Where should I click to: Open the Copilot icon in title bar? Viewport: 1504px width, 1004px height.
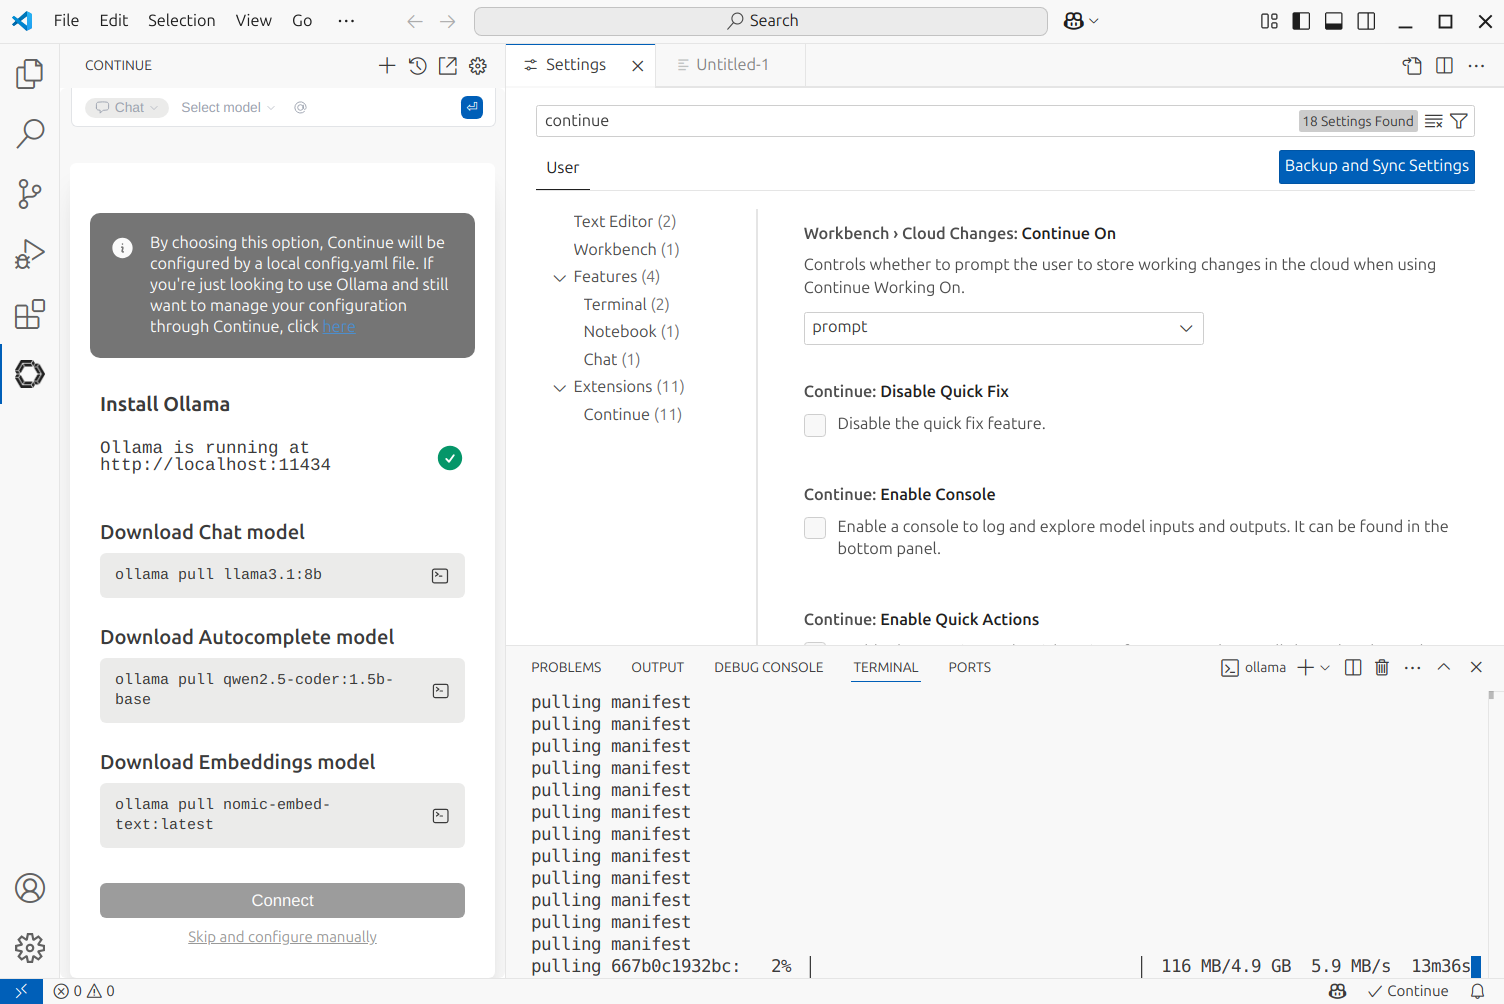[x=1074, y=21]
